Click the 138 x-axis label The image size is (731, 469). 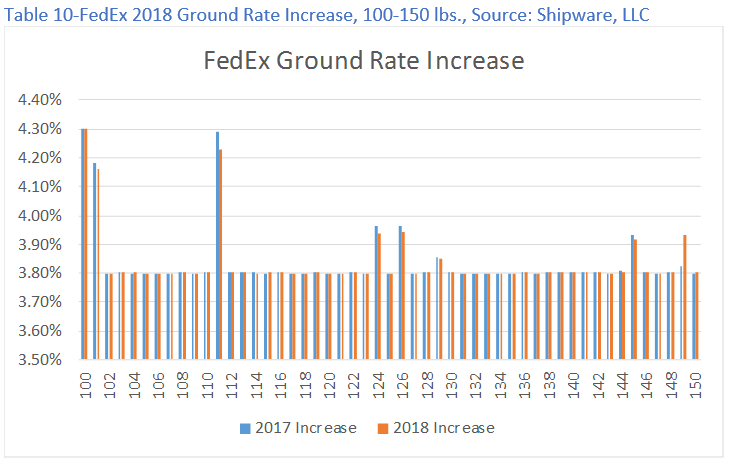(x=549, y=385)
